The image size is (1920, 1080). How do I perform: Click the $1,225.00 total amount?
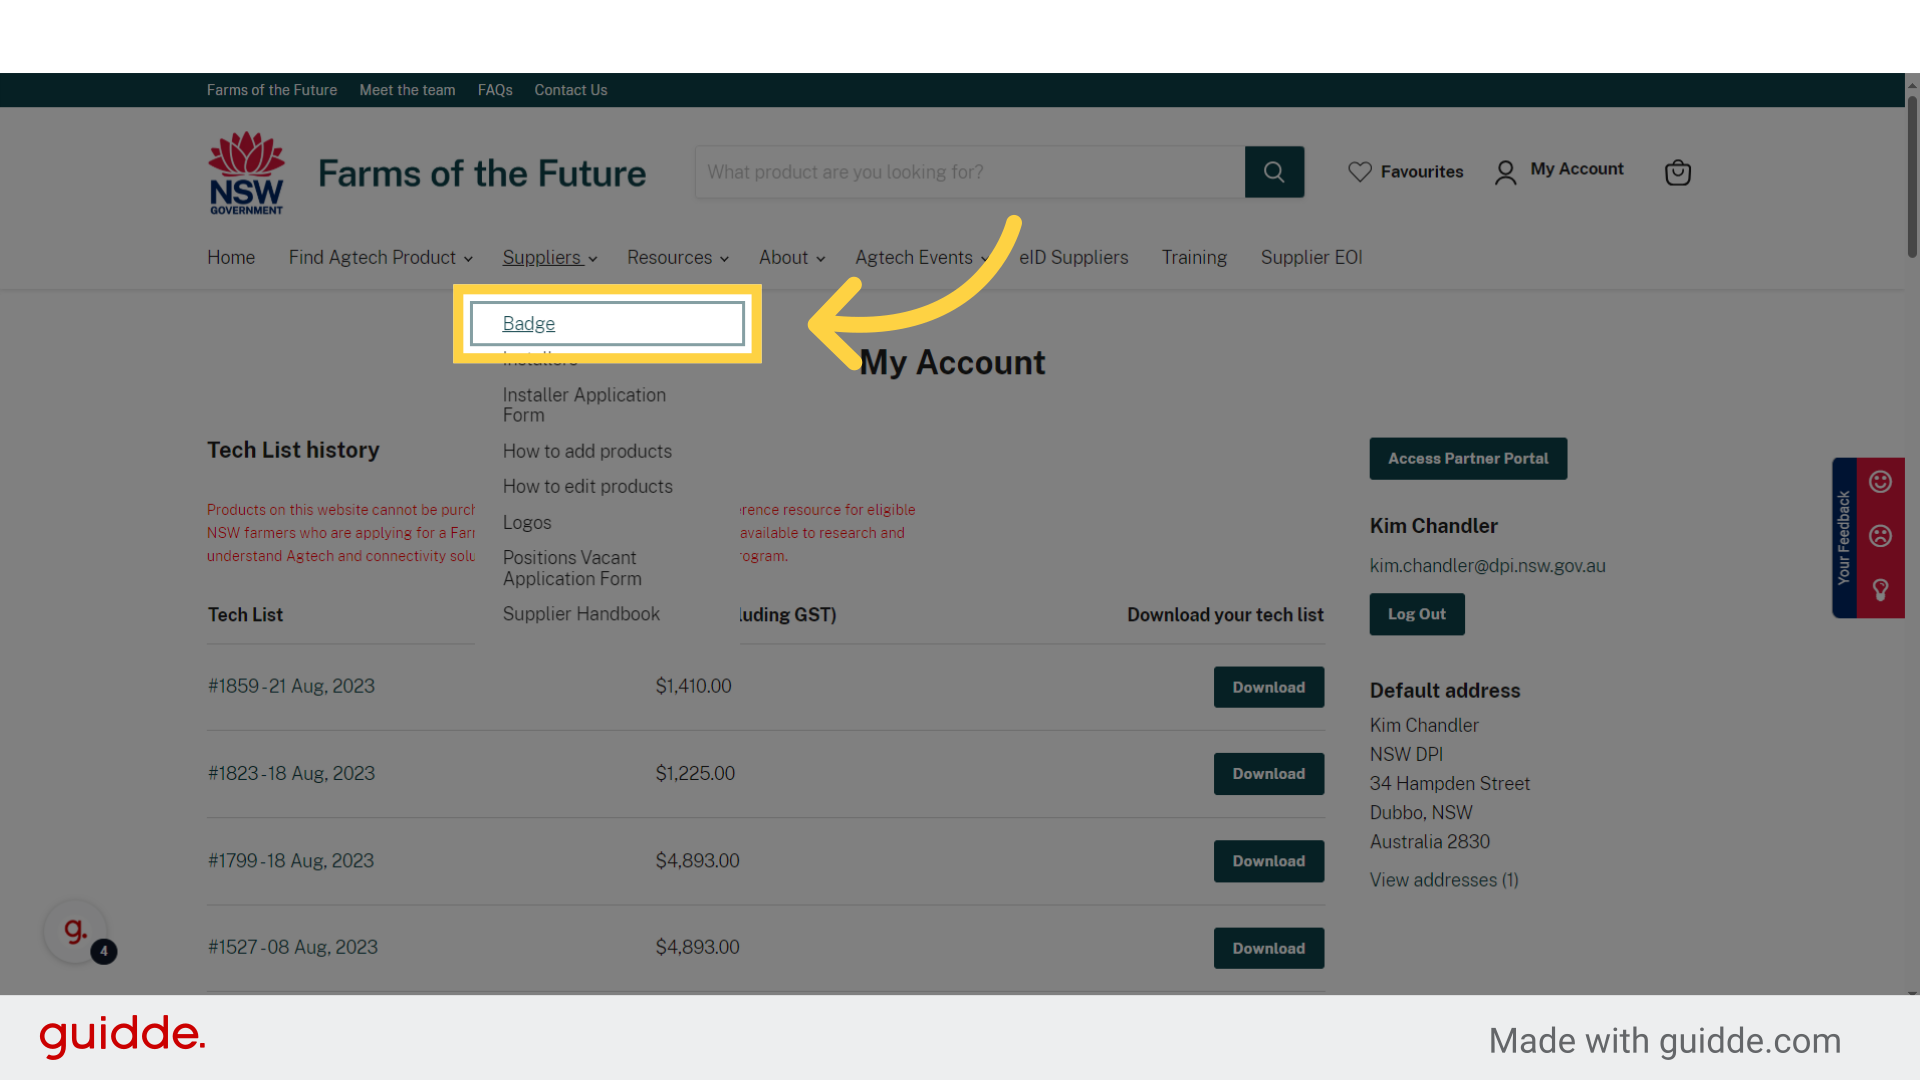(x=695, y=773)
